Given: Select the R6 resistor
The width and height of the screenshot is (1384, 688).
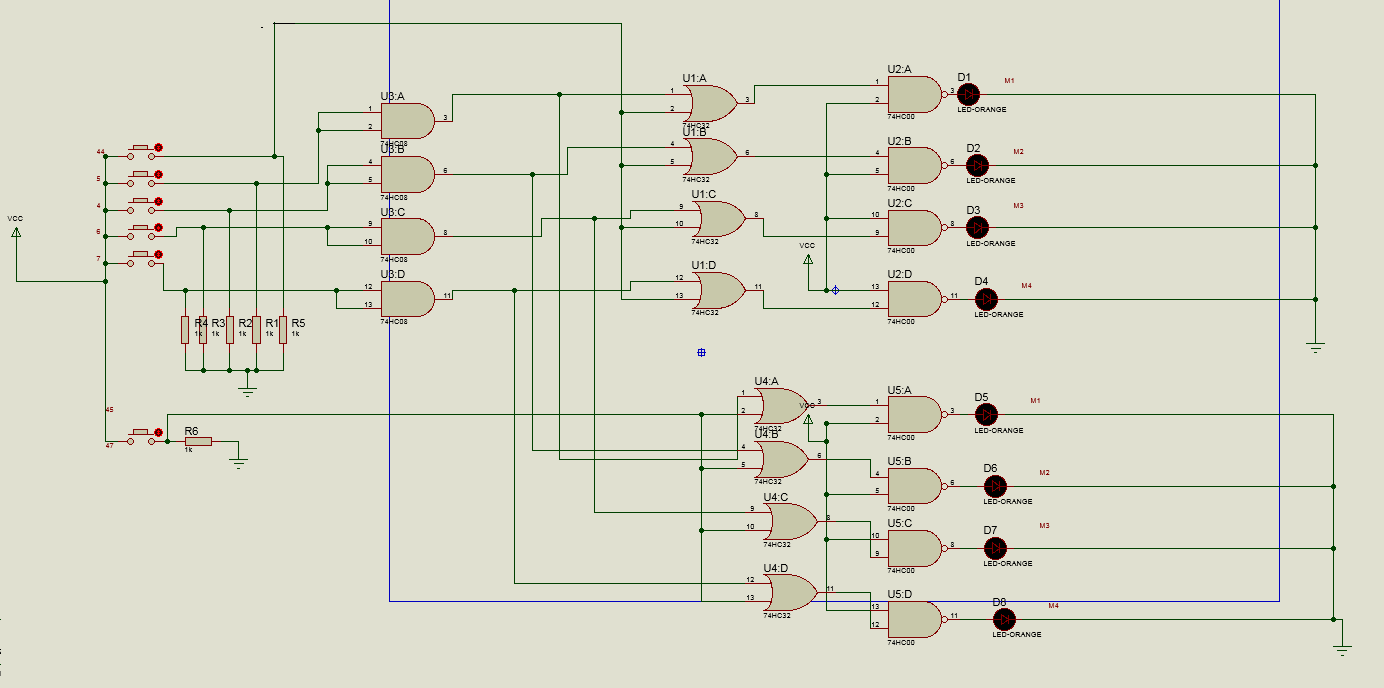Looking at the screenshot, I should pyautogui.click(x=198, y=441).
